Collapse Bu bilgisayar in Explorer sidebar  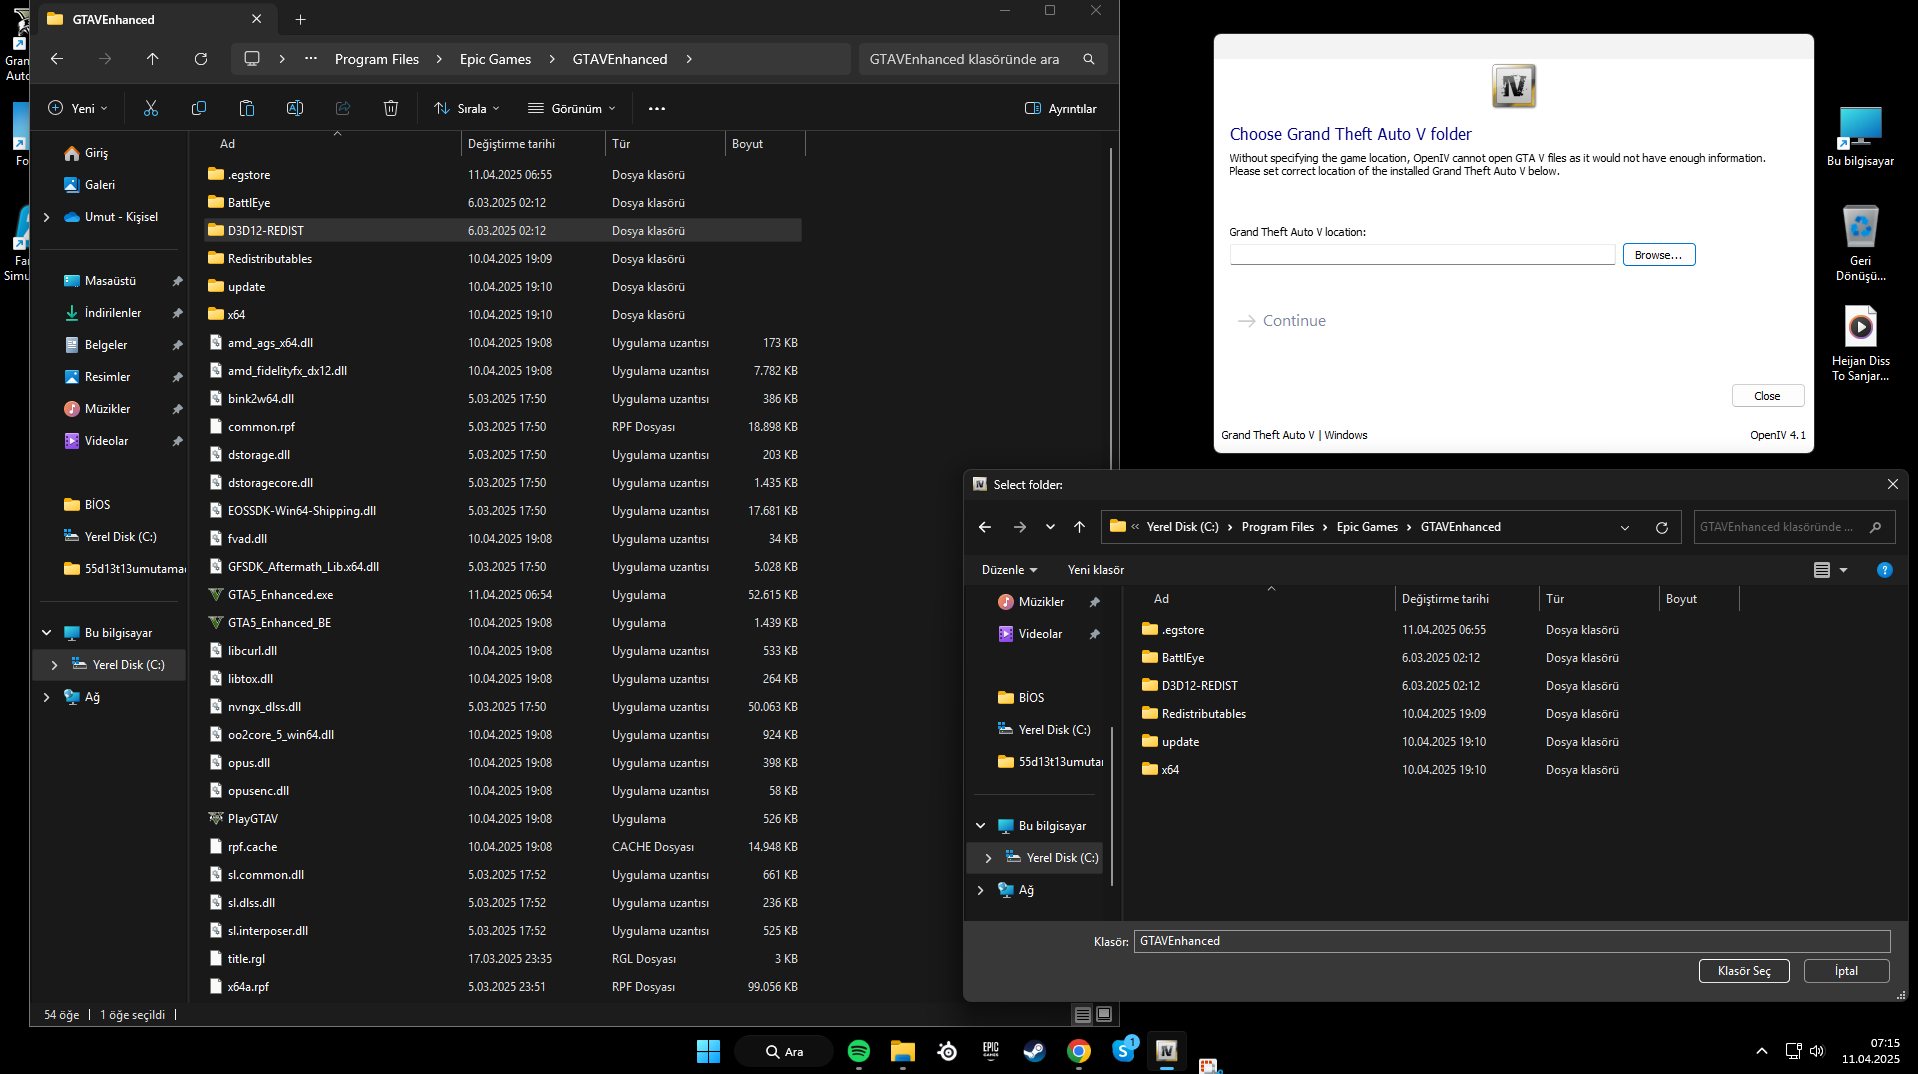click(x=46, y=633)
